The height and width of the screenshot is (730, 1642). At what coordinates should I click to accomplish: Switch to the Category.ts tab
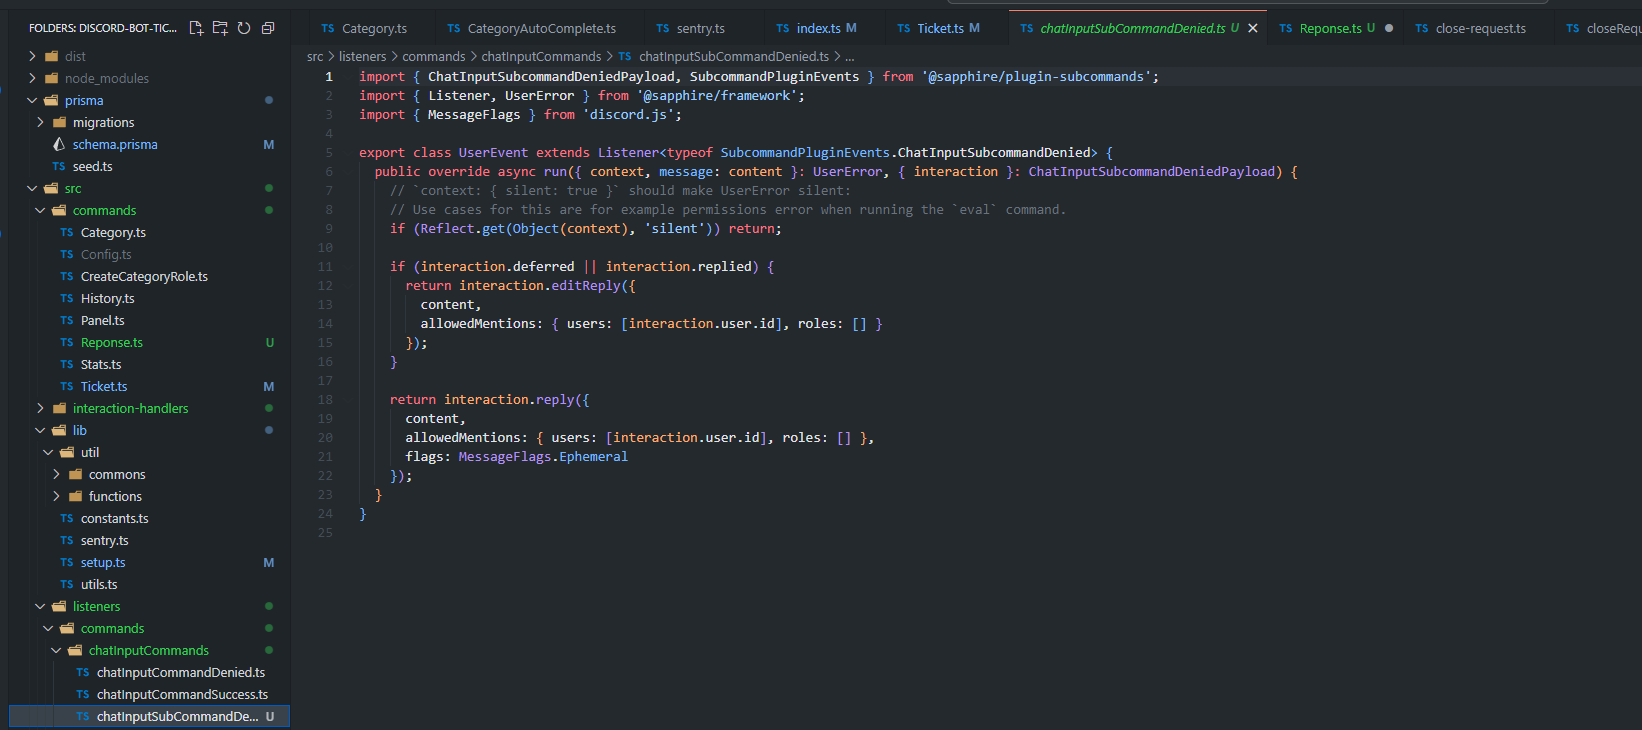373,28
